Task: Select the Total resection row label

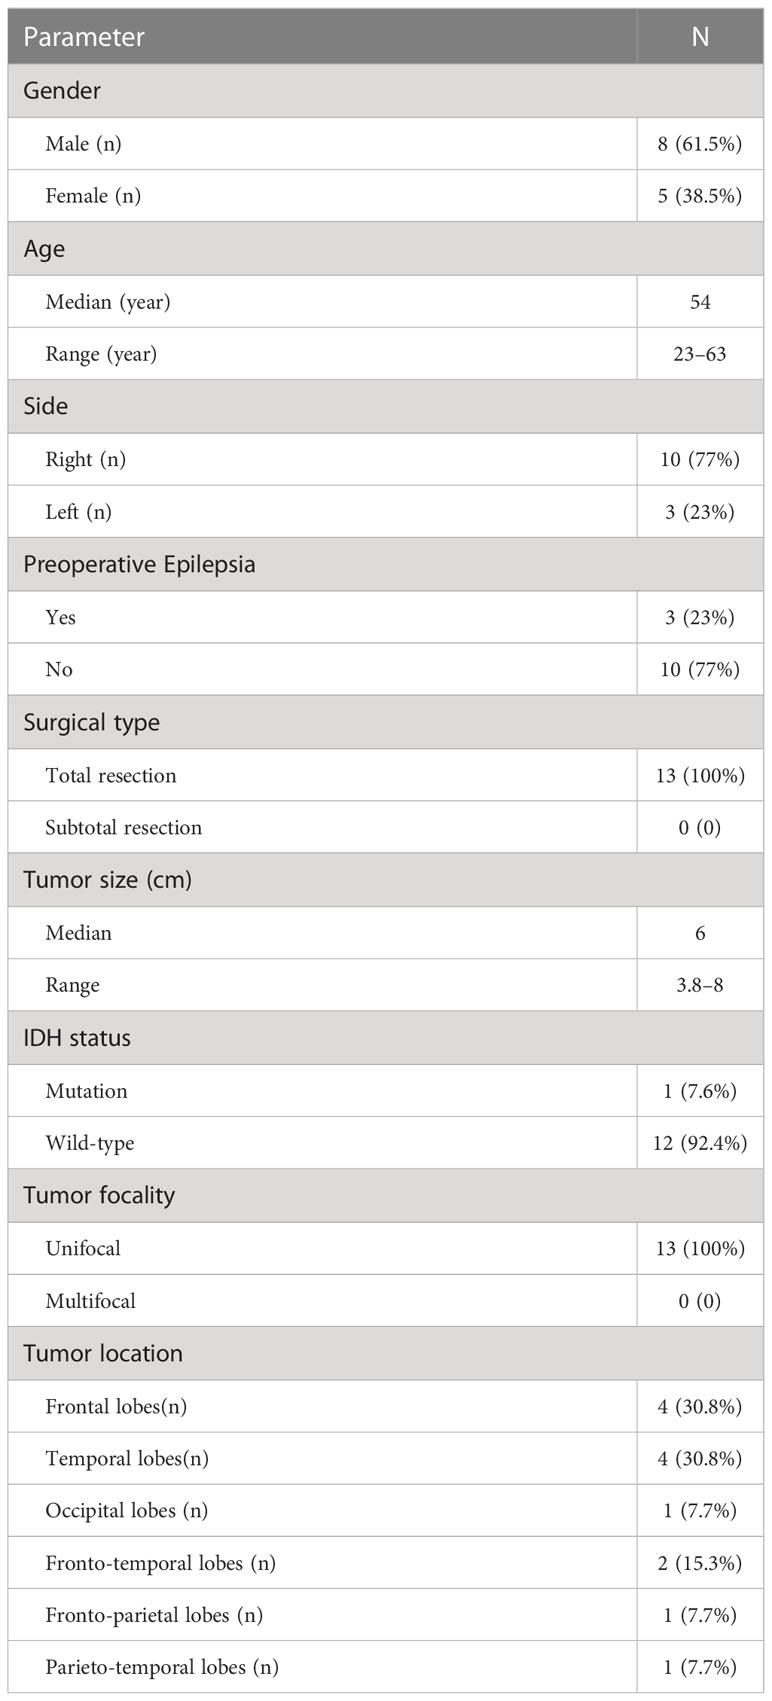Action: pyautogui.click(x=111, y=776)
